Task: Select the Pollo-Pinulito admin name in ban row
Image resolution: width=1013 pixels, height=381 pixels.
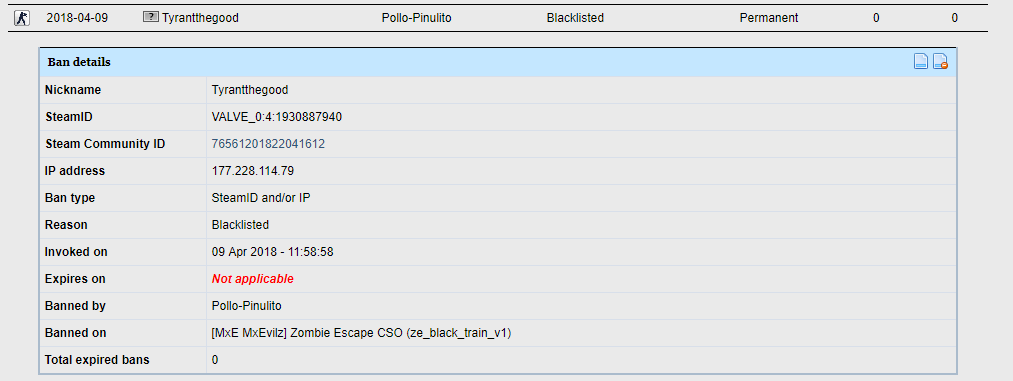Action: (x=417, y=18)
